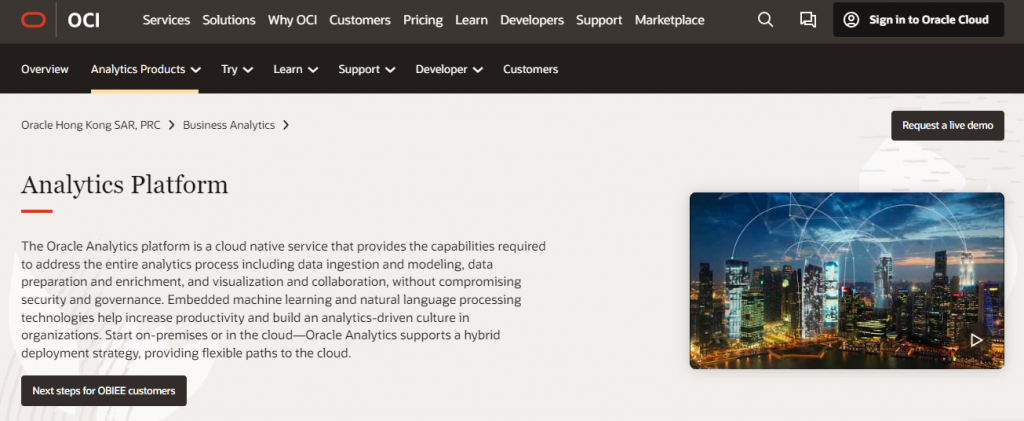
Task: Click Sign in to Oracle Cloud button
Action: point(918,20)
